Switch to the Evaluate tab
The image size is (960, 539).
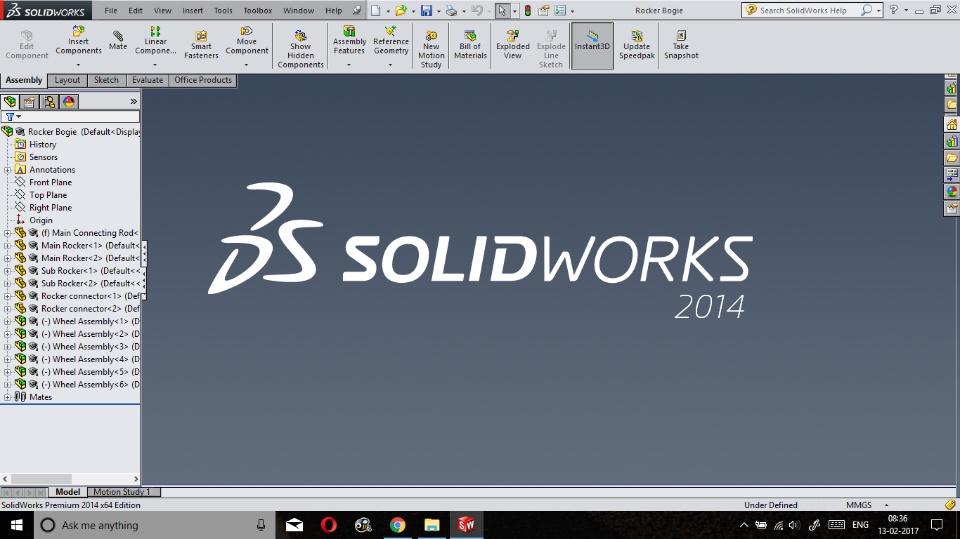tap(148, 80)
